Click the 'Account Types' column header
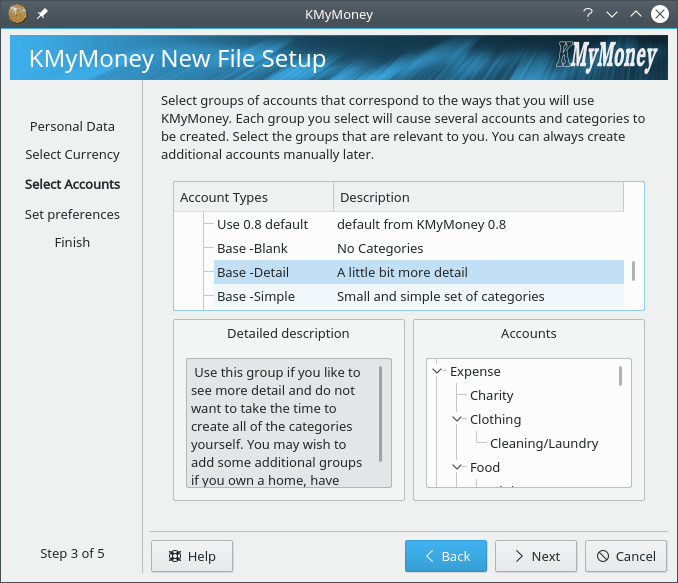Viewport: 678px width, 583px height. tap(254, 197)
